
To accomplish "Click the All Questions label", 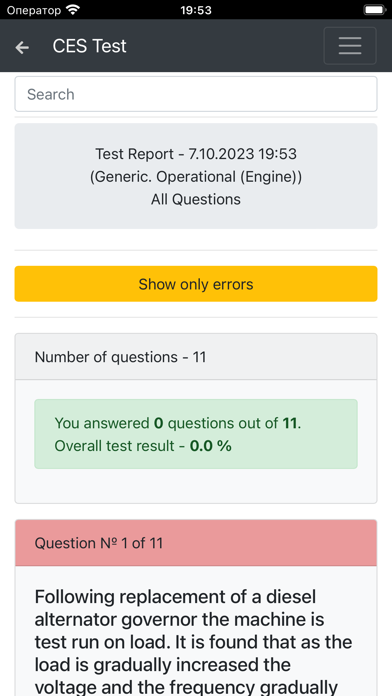I will pyautogui.click(x=196, y=199).
